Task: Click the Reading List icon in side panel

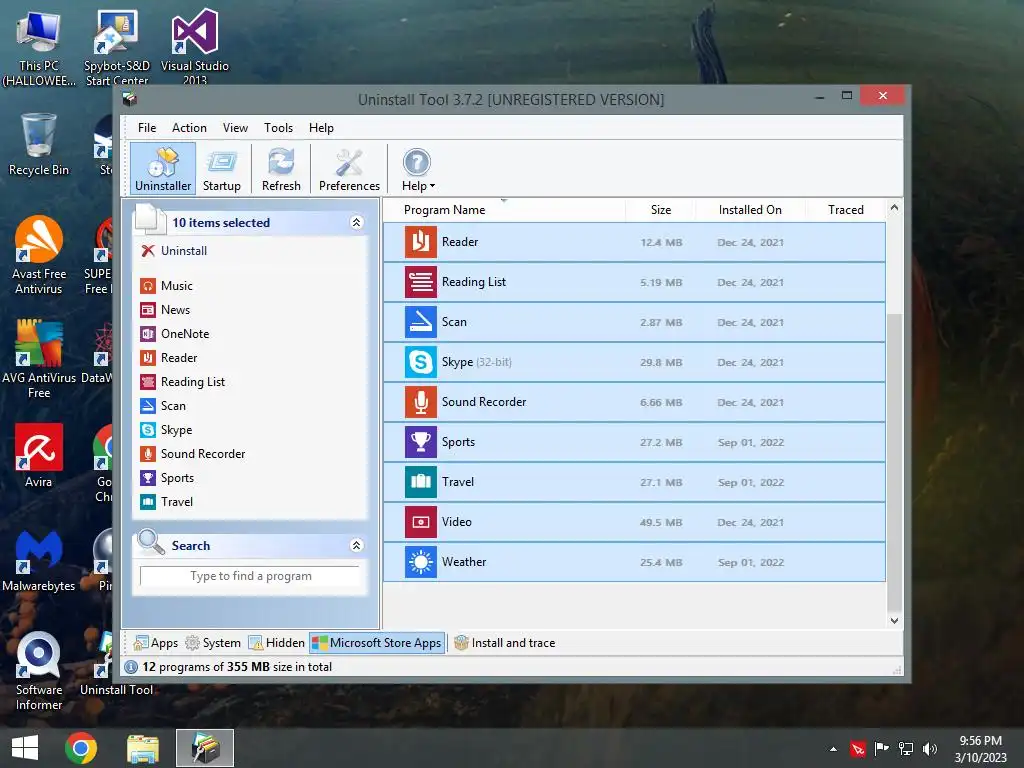Action: click(148, 382)
